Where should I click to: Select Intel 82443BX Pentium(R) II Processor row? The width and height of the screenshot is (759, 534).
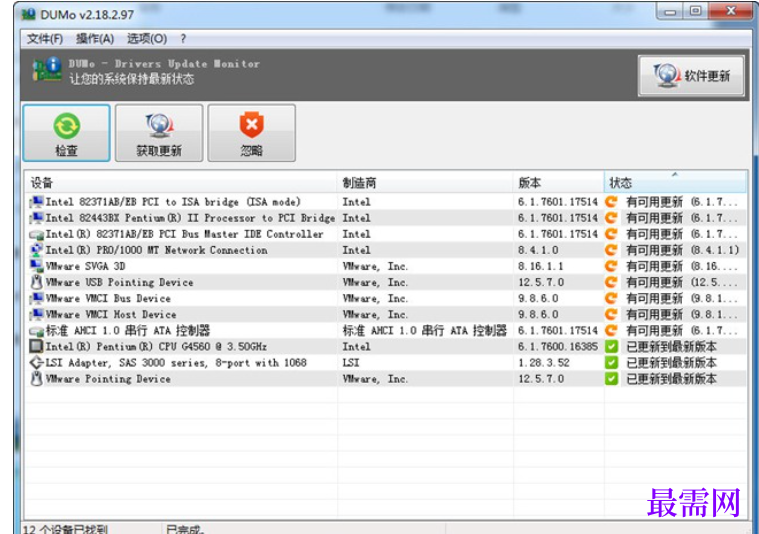190,218
